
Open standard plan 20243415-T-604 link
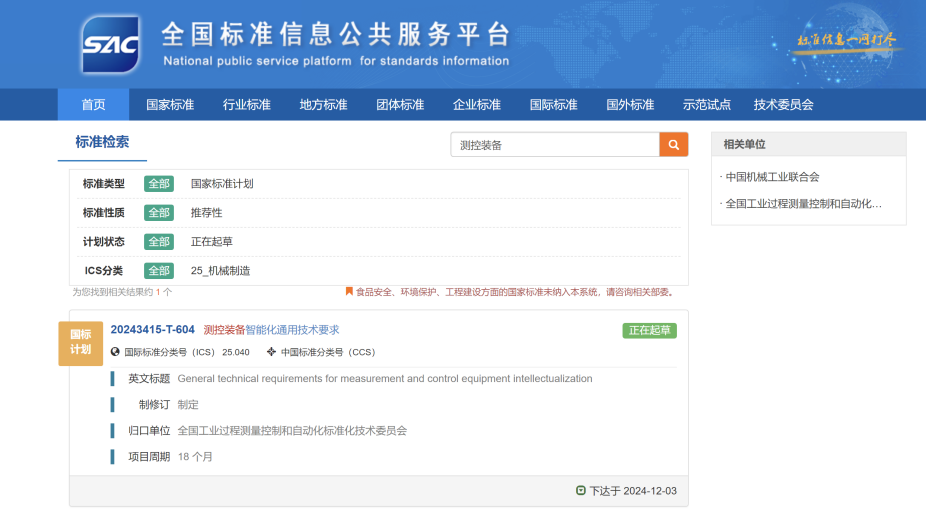pyautogui.click(x=152, y=330)
